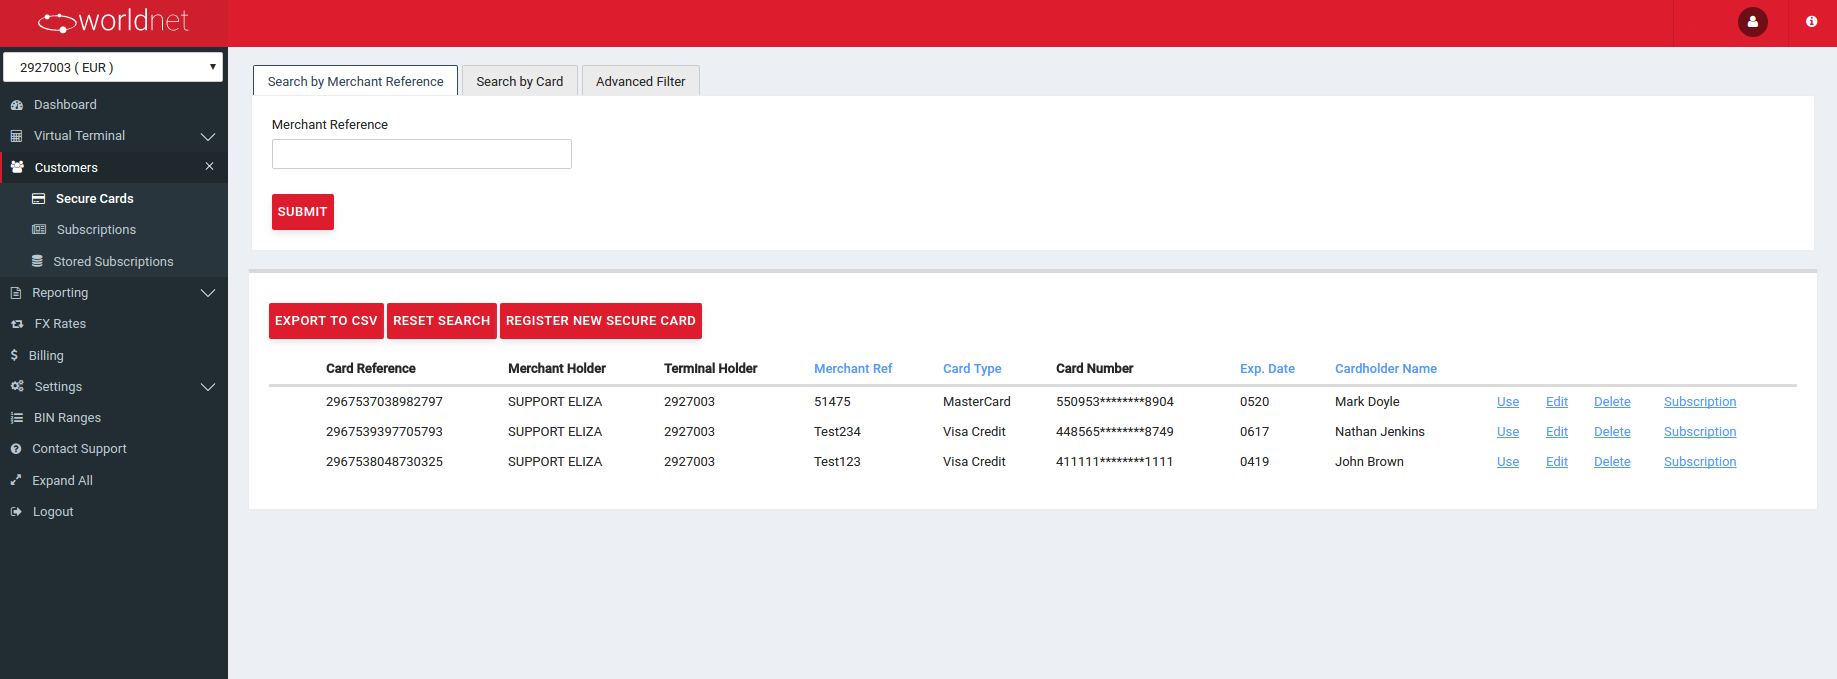This screenshot has height=679, width=1837.
Task: Open the terminal selector 2927003 (EUR)
Action: click(x=113, y=67)
